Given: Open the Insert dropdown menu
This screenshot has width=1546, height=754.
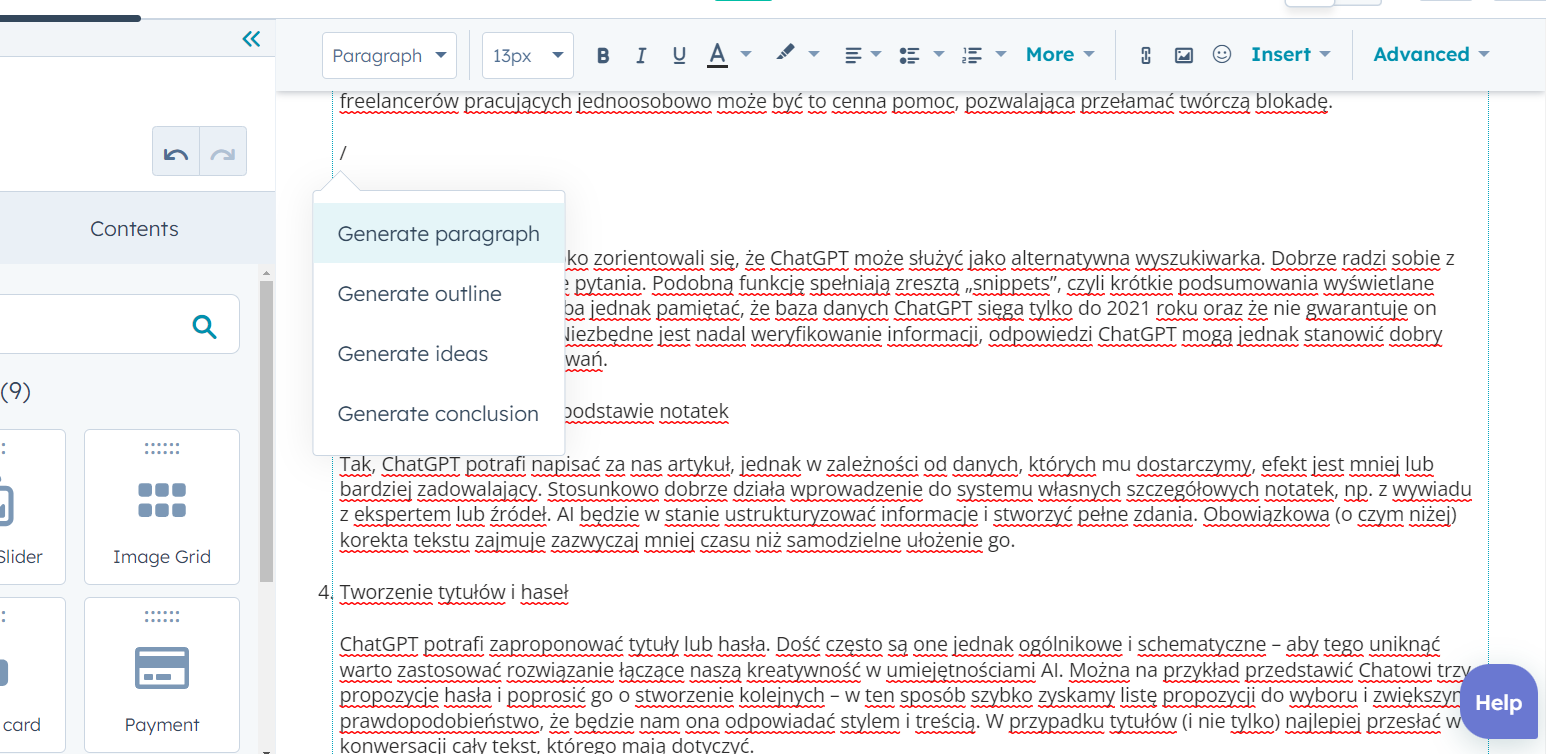Looking at the screenshot, I should click(x=1291, y=55).
